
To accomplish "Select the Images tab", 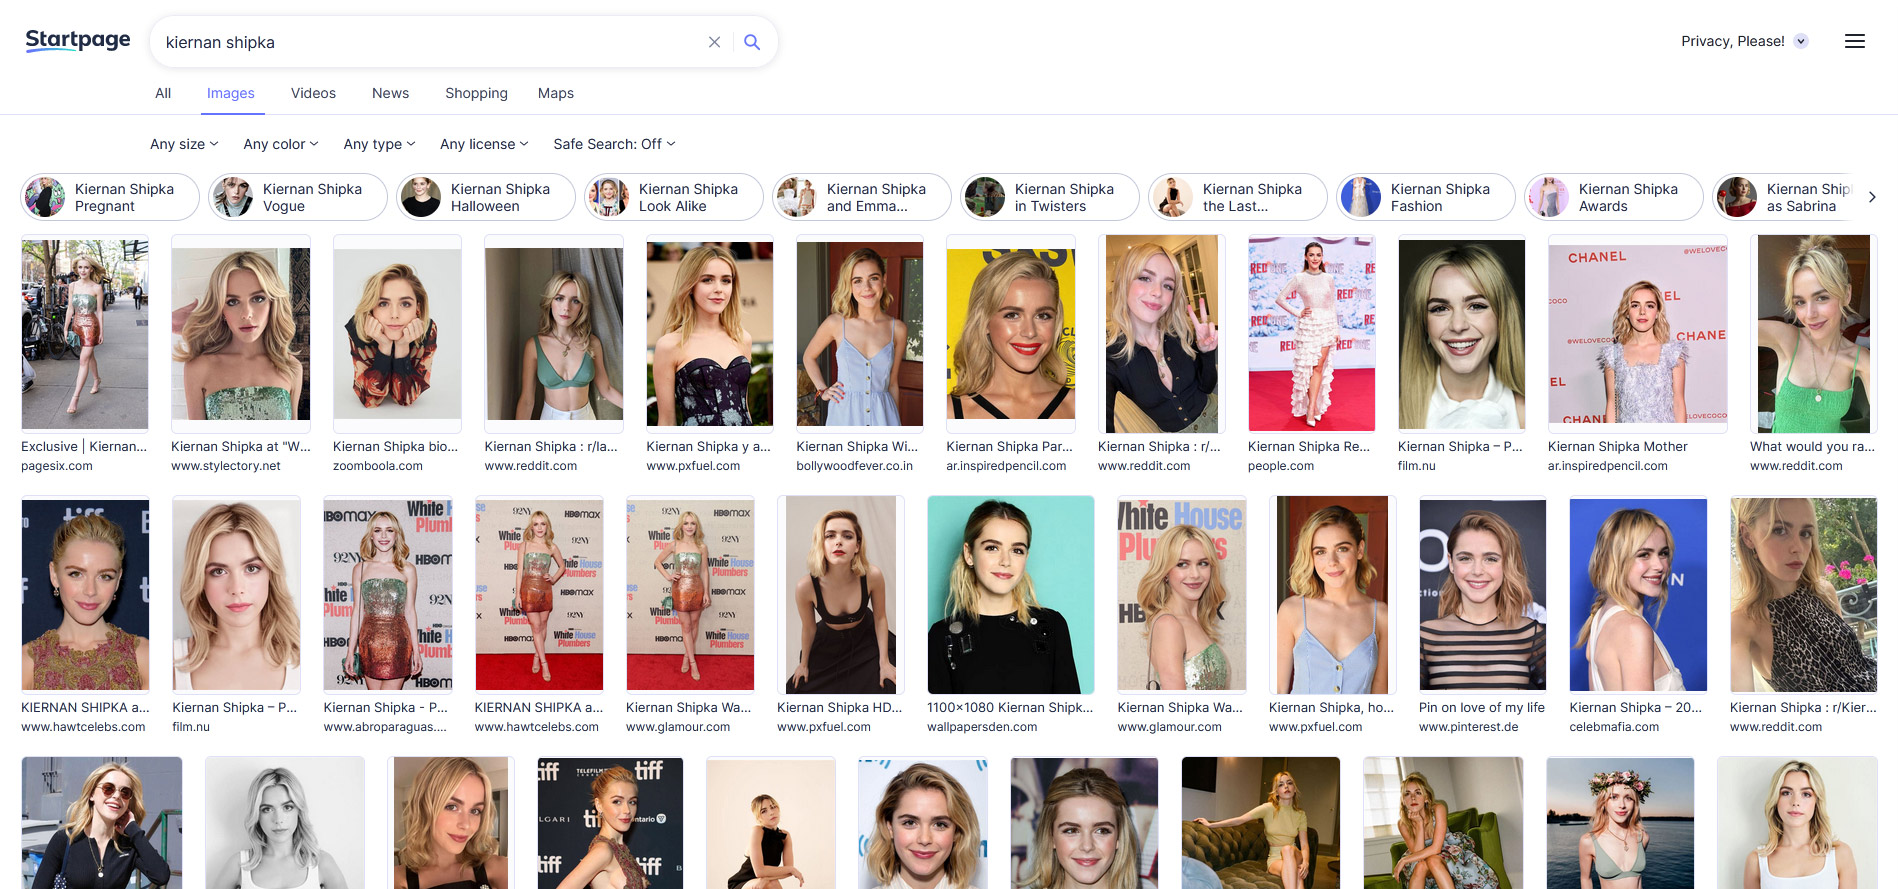I will click(x=231, y=93).
